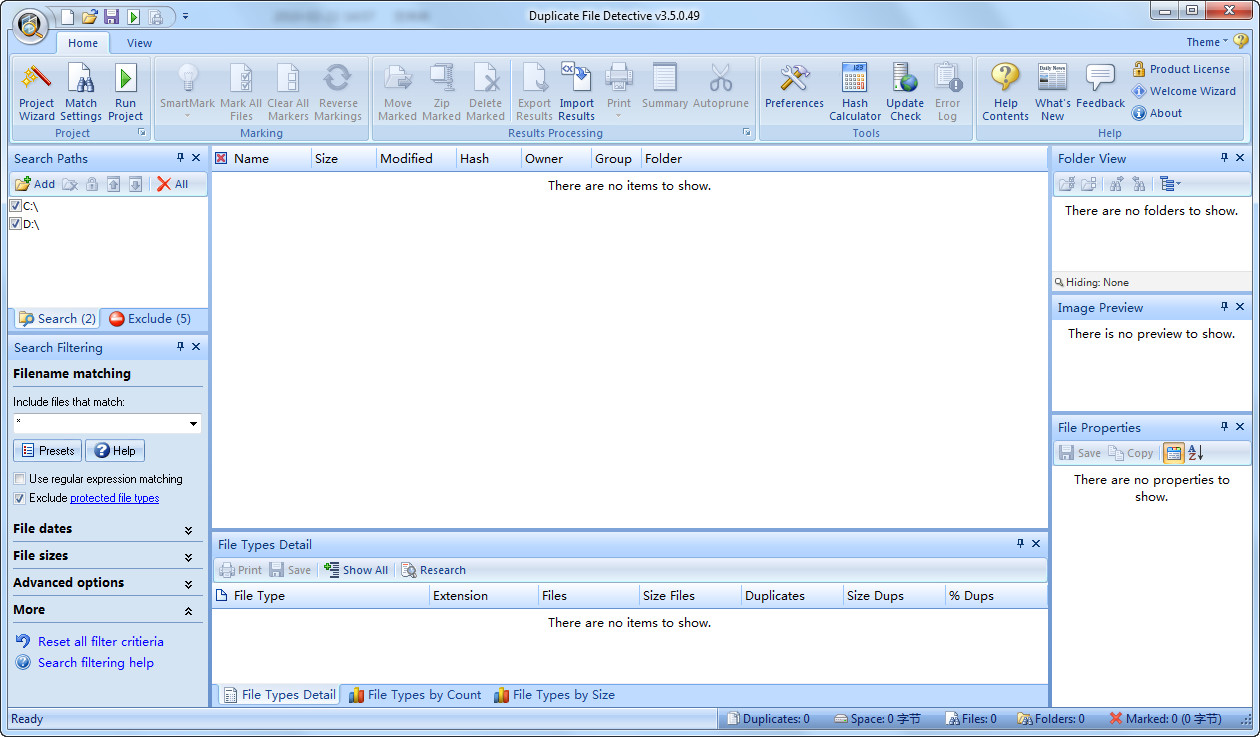Open Folder View options dropdown
Image resolution: width=1260 pixels, height=737 pixels.
(x=1170, y=184)
